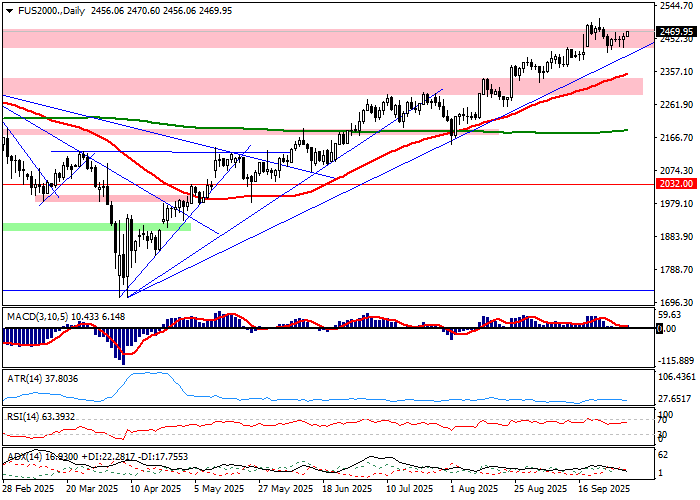Click the 1696.30 price axis label
The width and height of the screenshot is (700, 500).
point(676,302)
